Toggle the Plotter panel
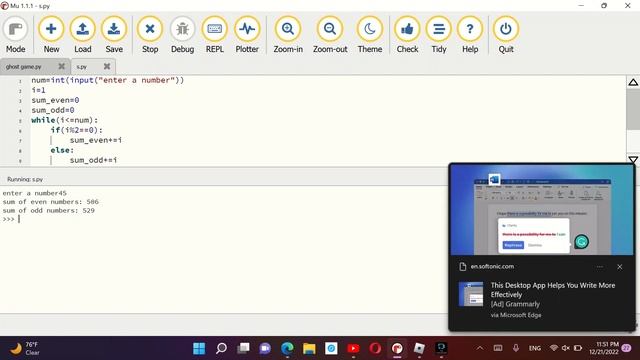The width and height of the screenshot is (640, 360). coord(247,35)
